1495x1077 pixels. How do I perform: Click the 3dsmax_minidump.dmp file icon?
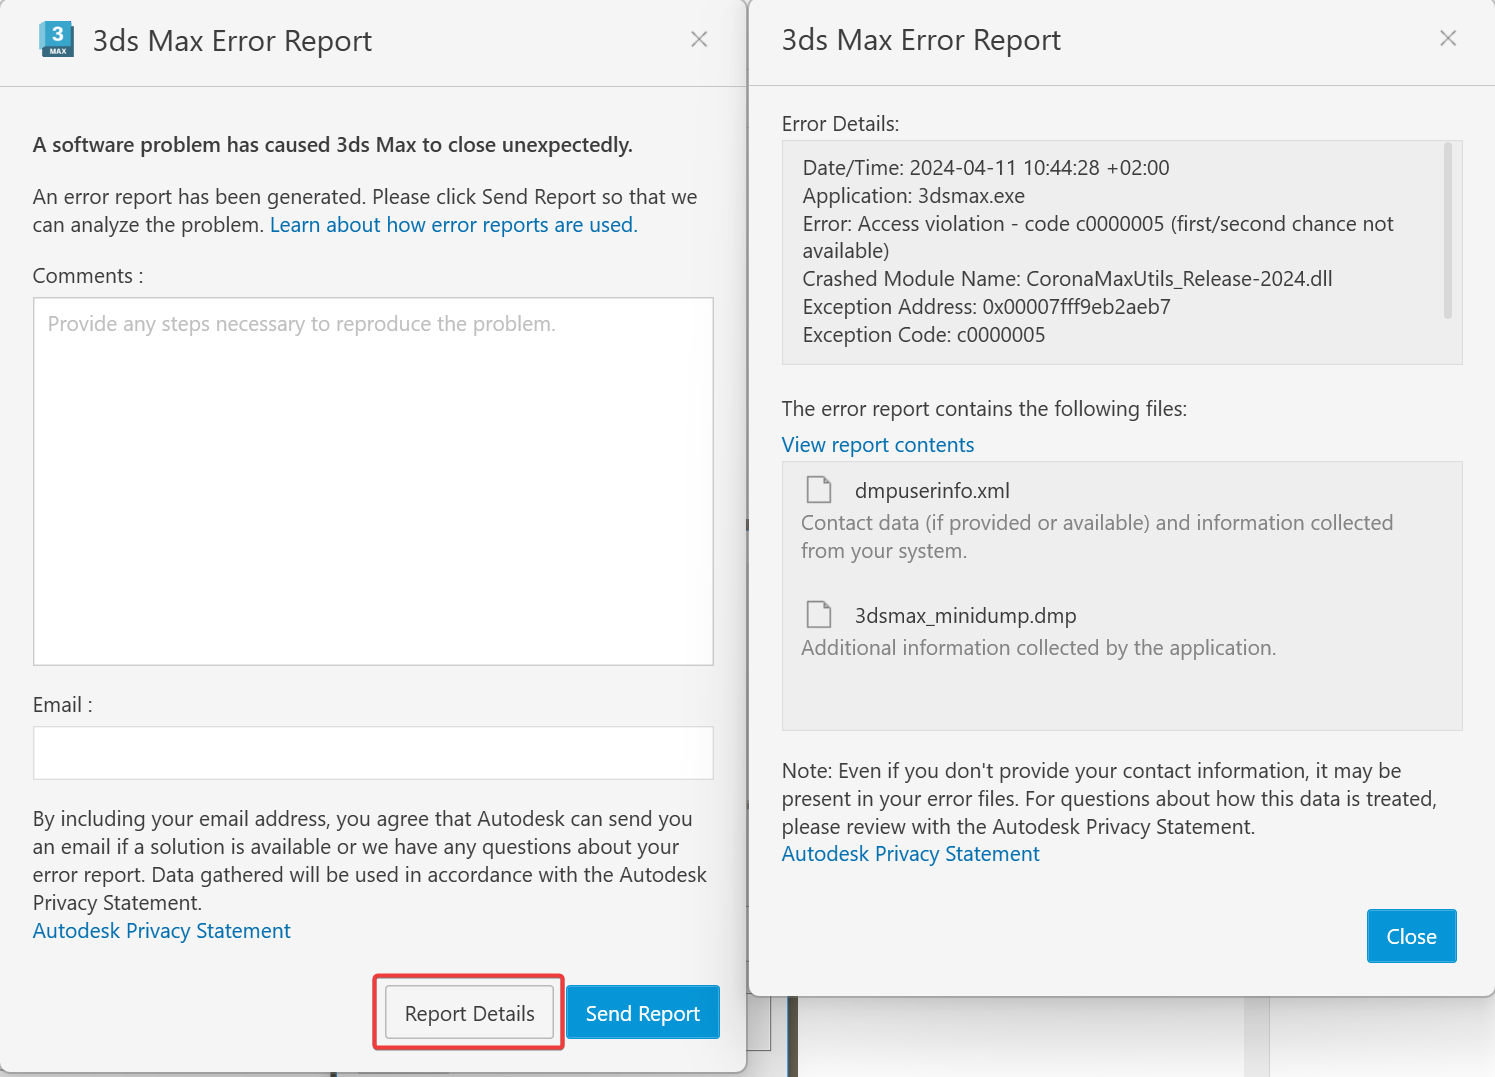pos(819,615)
